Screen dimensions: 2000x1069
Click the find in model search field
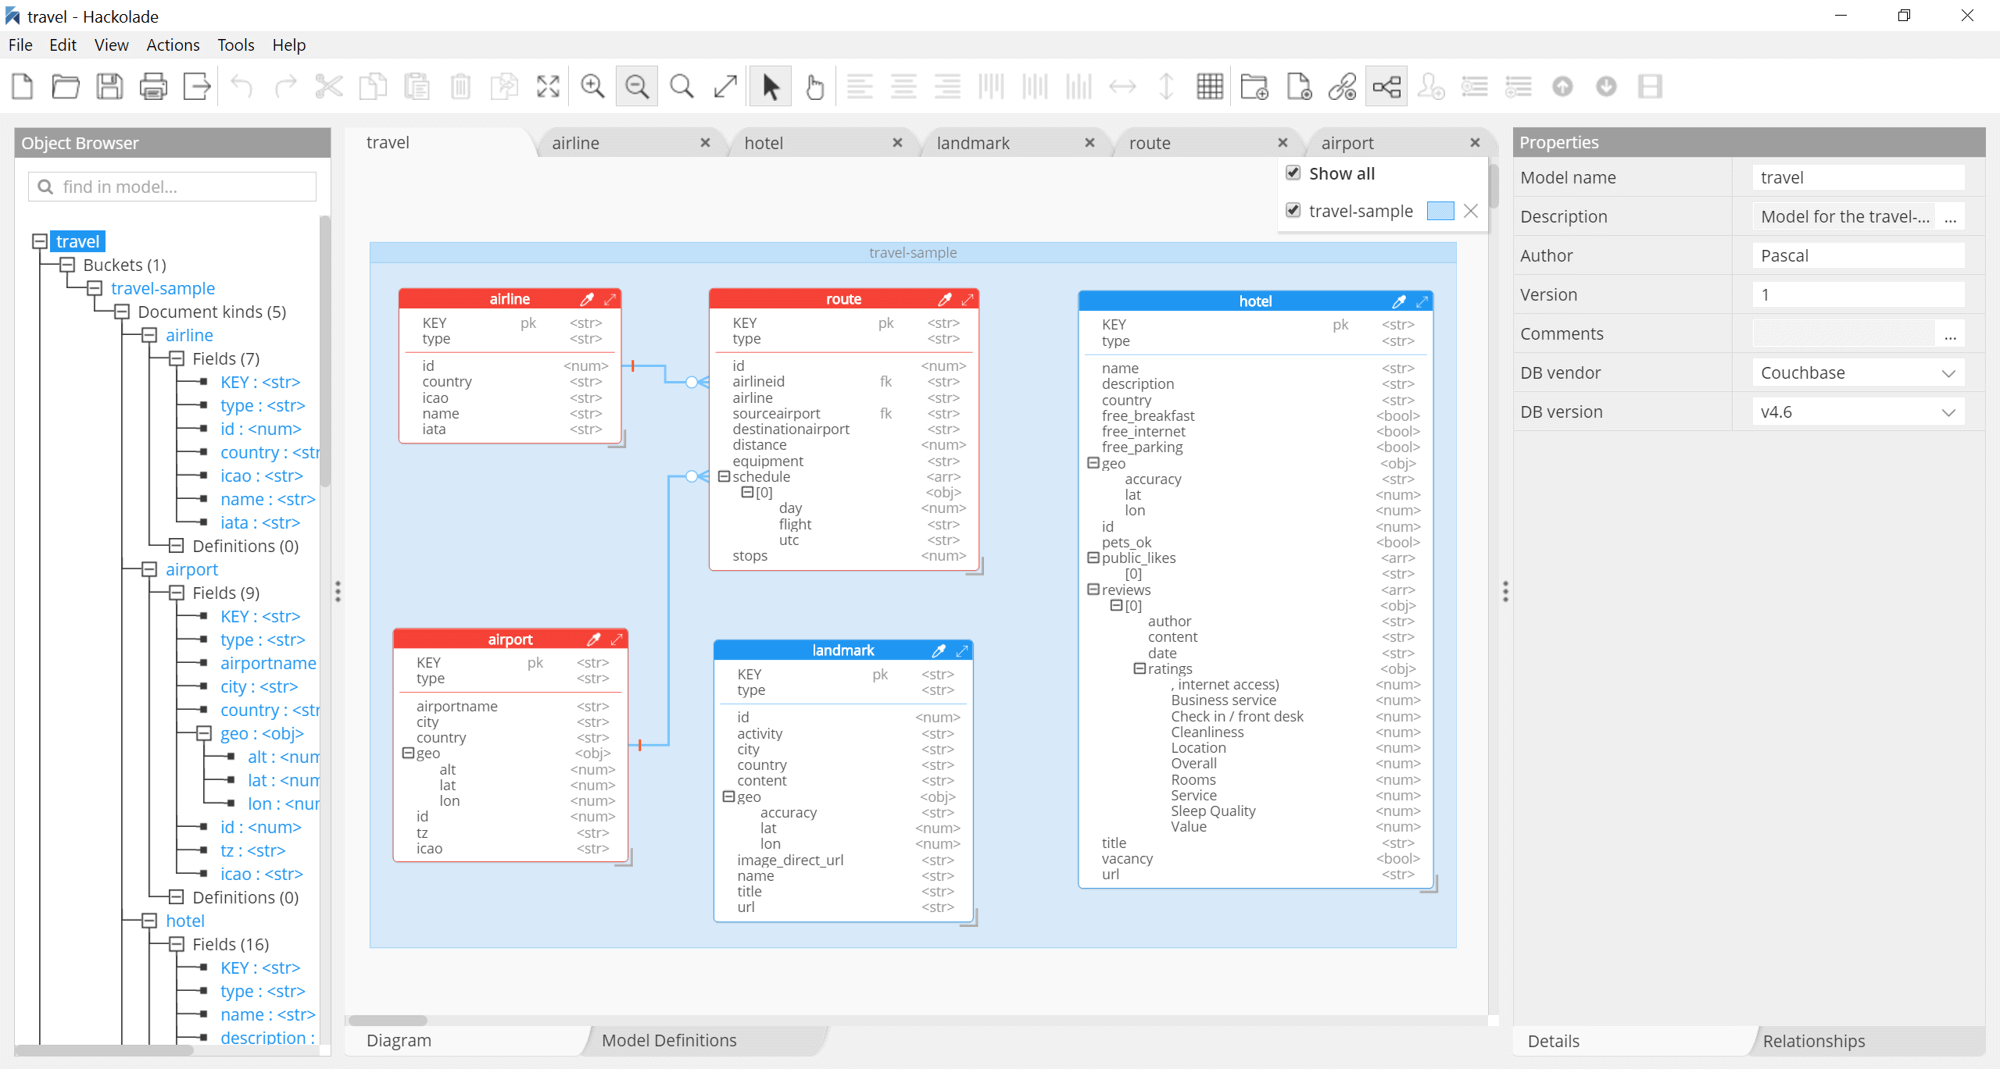pyautogui.click(x=173, y=187)
